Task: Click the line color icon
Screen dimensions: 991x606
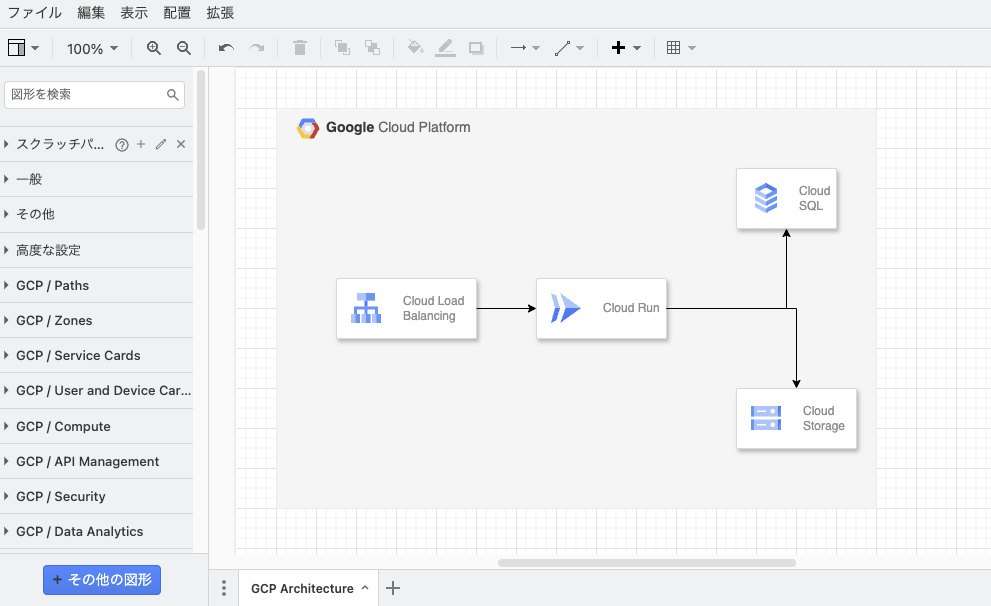Action: (x=445, y=48)
